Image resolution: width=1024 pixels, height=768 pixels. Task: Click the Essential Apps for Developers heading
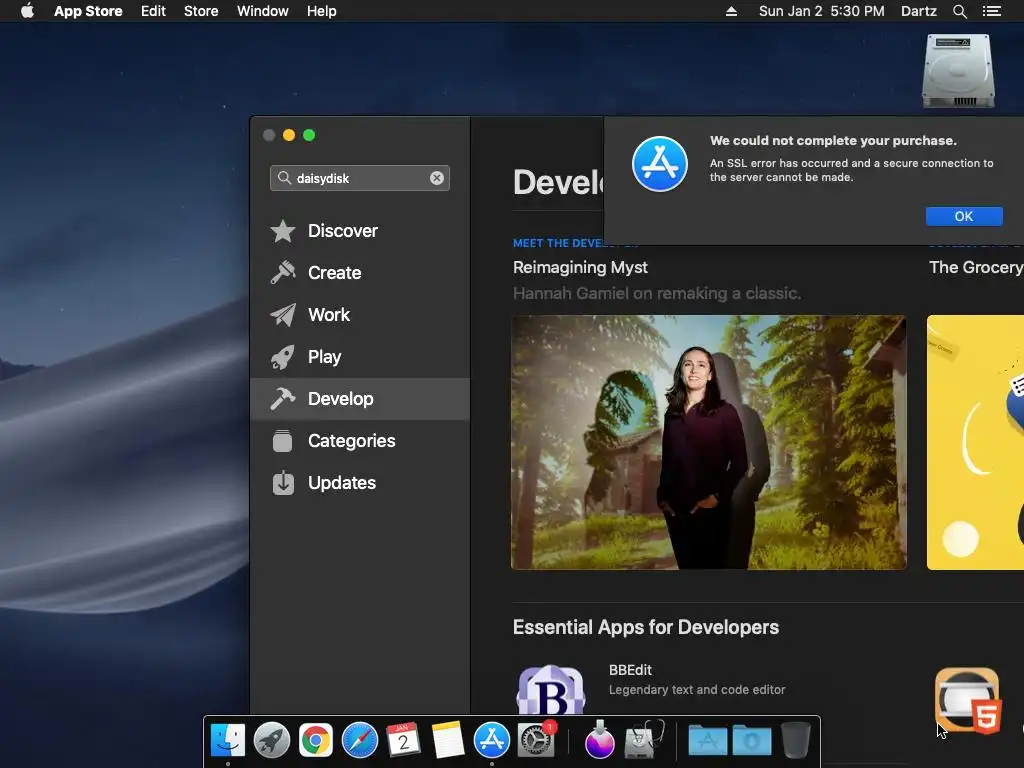click(x=645, y=627)
